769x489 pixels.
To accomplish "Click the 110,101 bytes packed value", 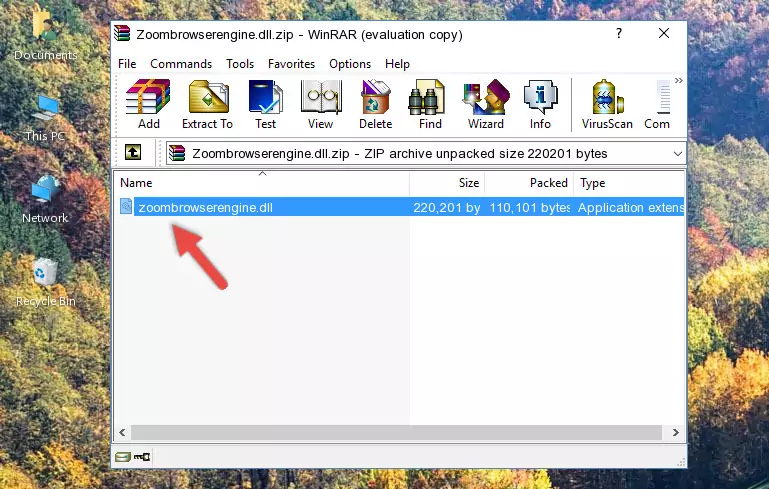I will pyautogui.click(x=530, y=207).
